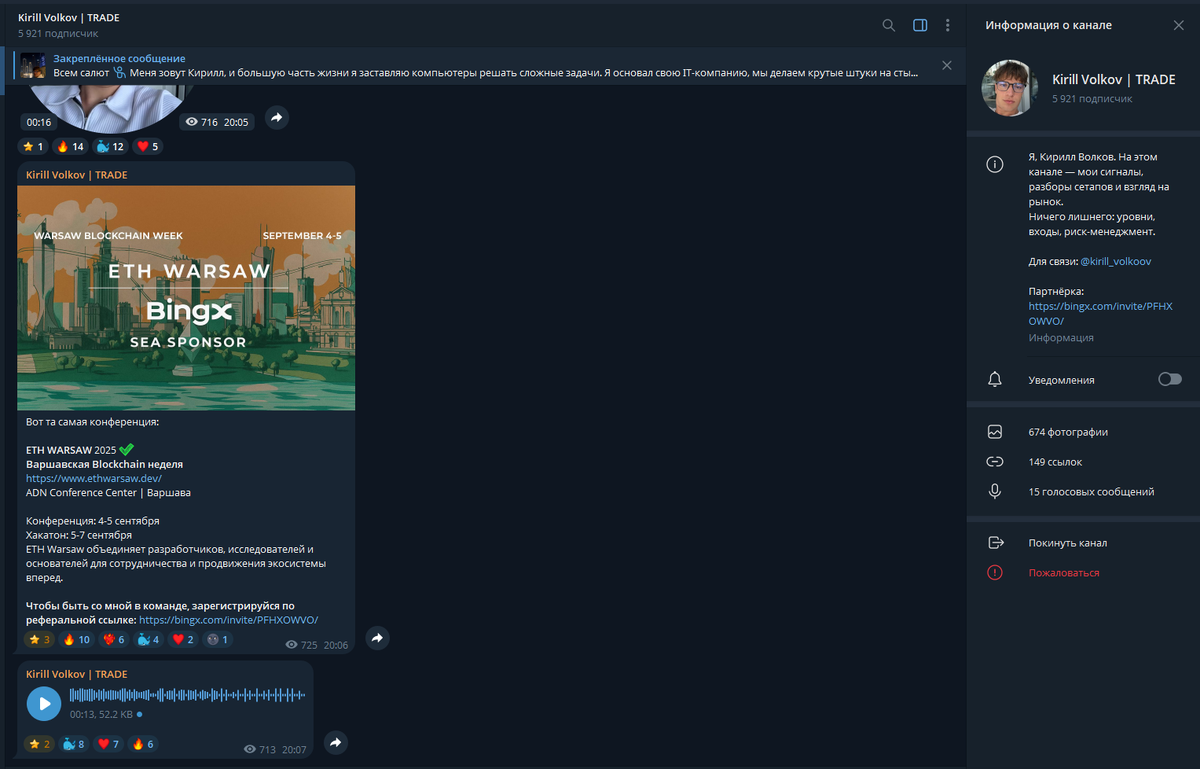Add heart reaction with 2 on ETH Warsaw post
This screenshot has height=769, width=1200.
[x=183, y=640]
